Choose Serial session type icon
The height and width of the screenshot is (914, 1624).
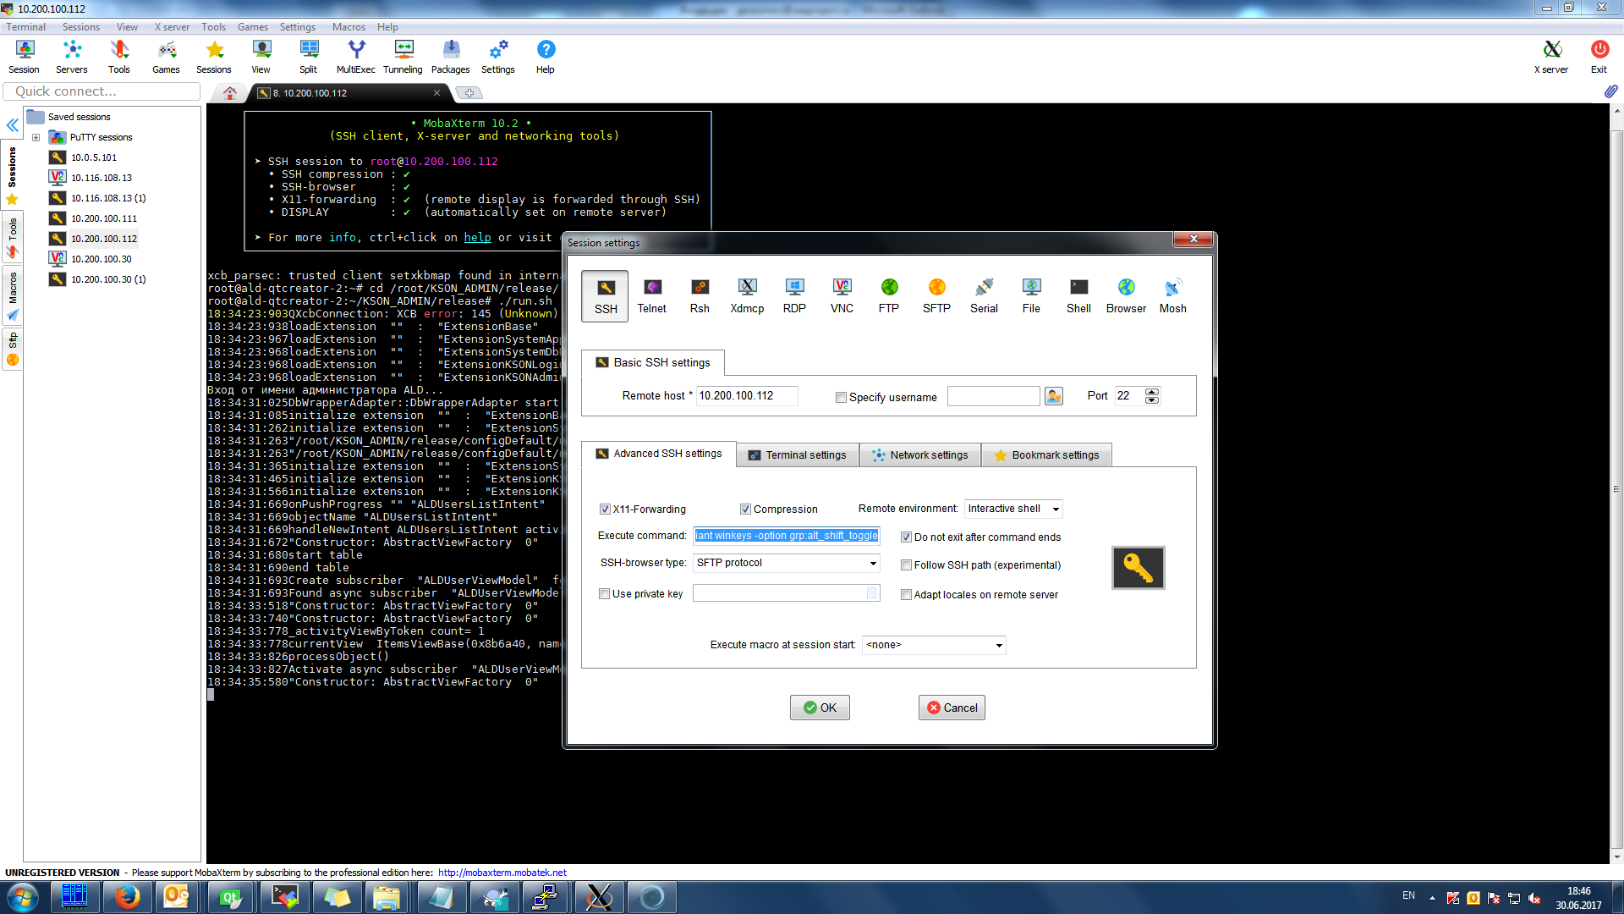984,296
